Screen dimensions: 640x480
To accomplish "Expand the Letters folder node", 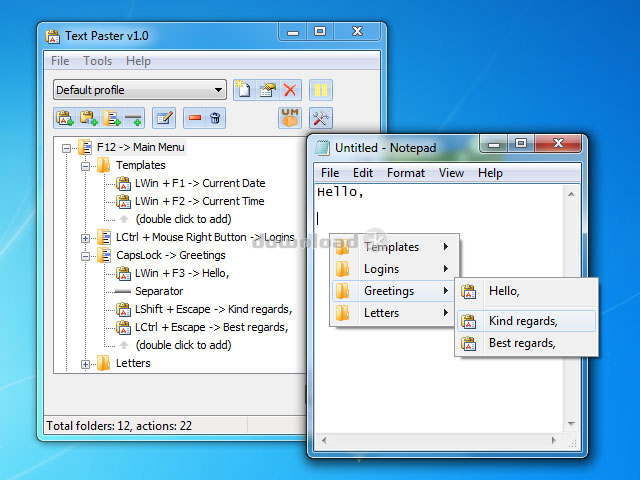I will (x=85, y=364).
